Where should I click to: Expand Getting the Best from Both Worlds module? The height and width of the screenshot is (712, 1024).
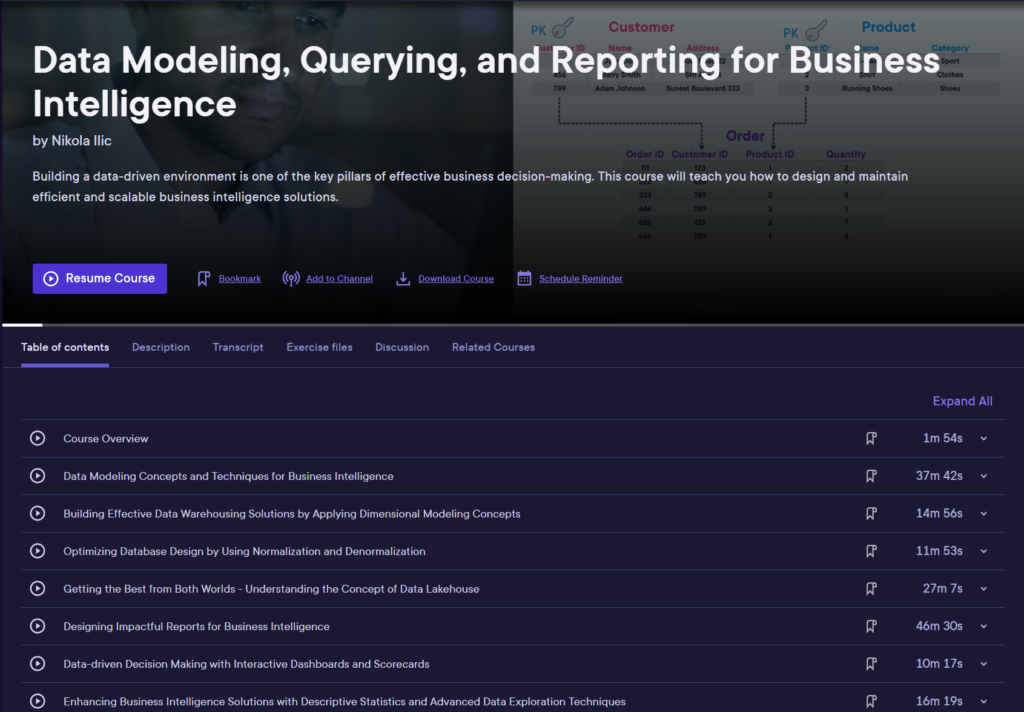tap(984, 589)
